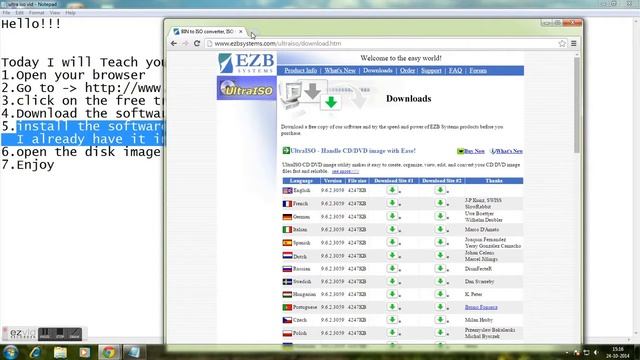Screen dimensions: 640x360
Task: Launch Internet Explorer from the taskbar
Action: click(35, 352)
